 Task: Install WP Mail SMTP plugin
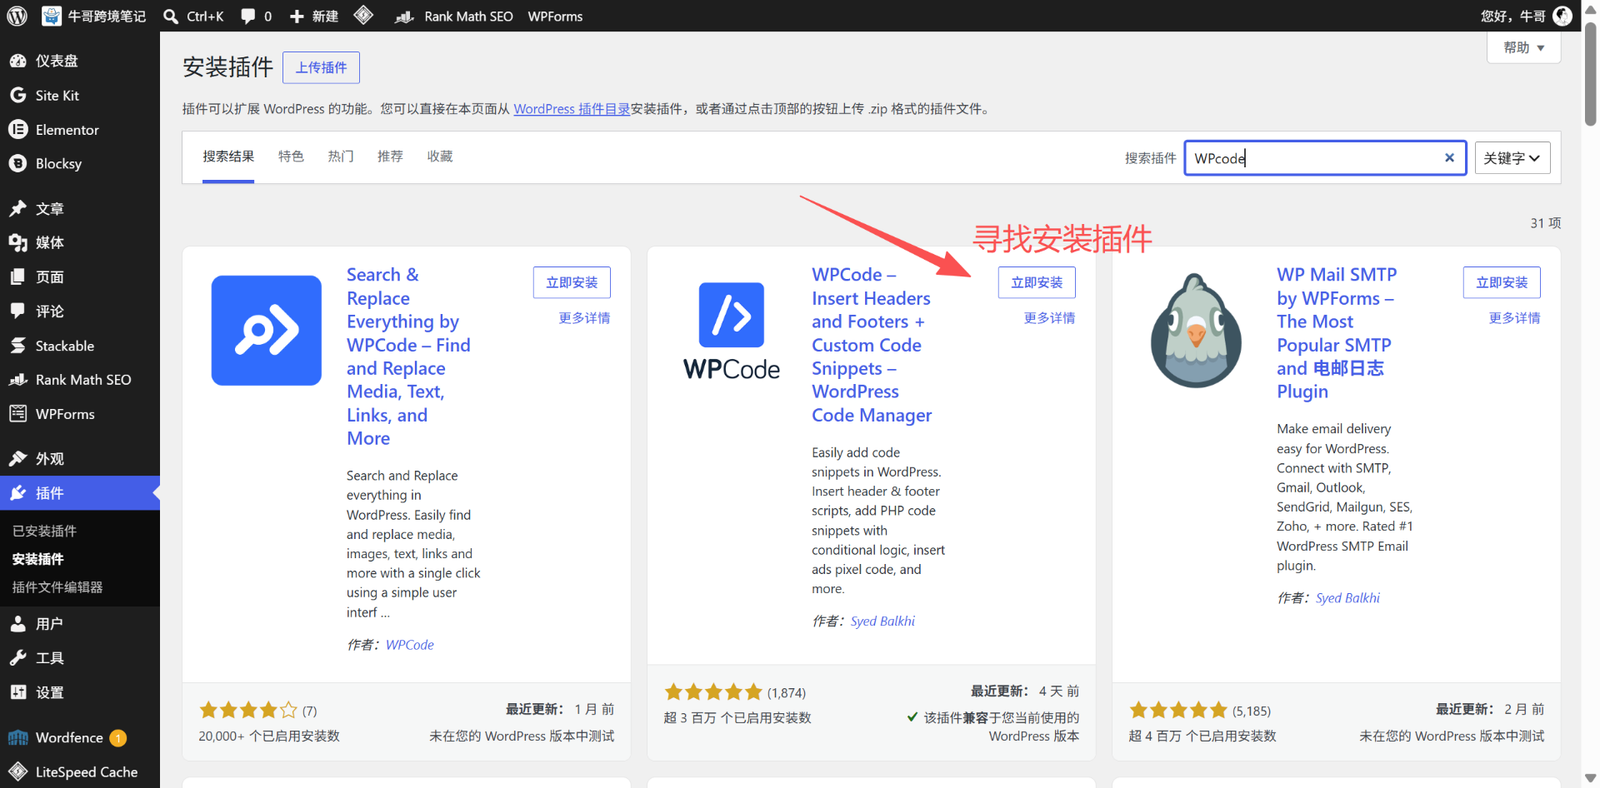point(1502,282)
